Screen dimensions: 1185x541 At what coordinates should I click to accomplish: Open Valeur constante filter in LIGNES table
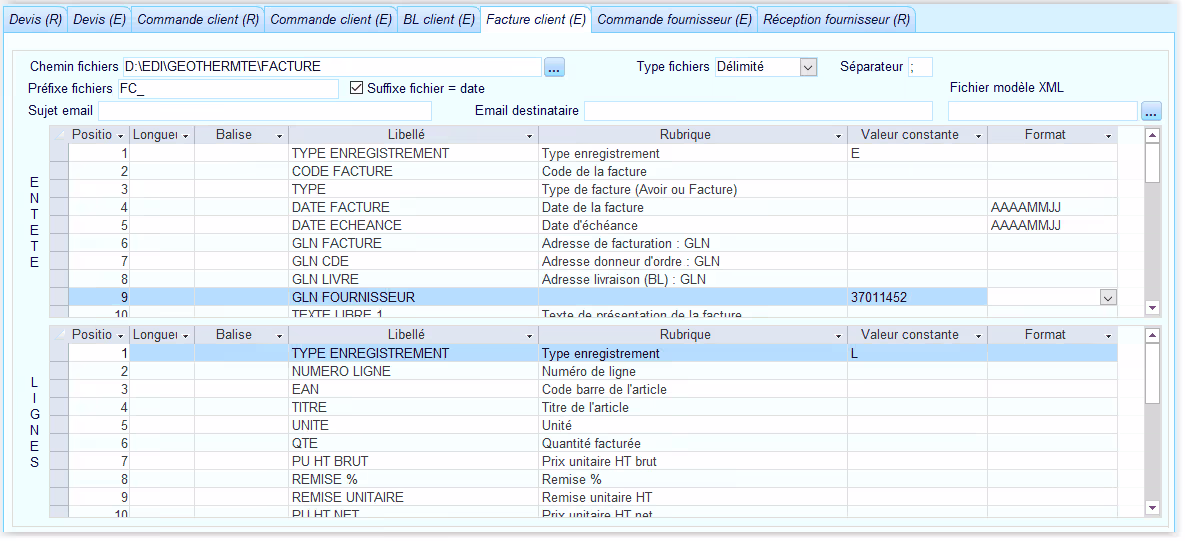tap(979, 335)
